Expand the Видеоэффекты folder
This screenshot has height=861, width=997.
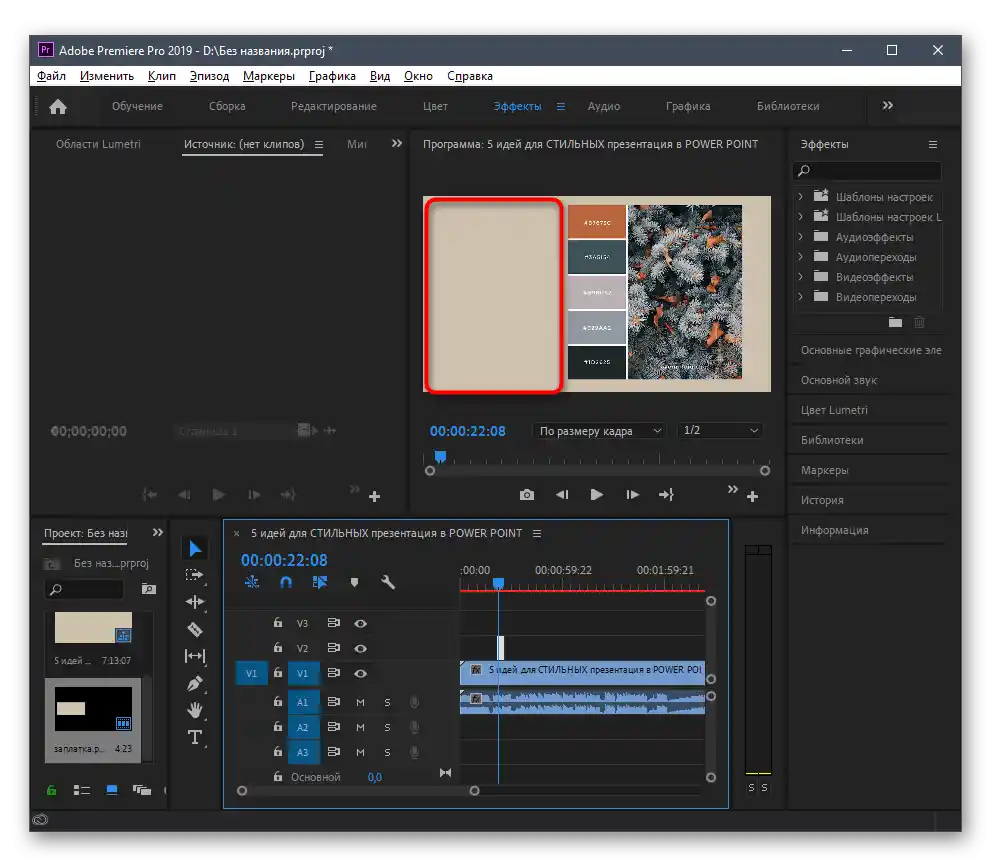point(800,277)
